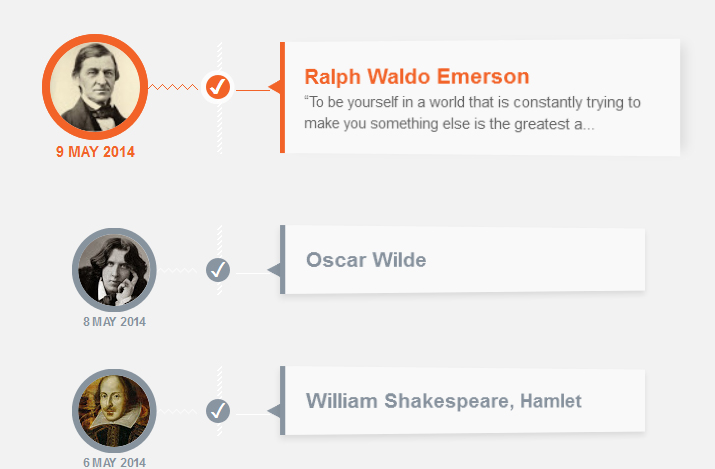This screenshot has height=469, width=715.
Task: Click the gray checkmark next to Shakespeare entry
Action: pyautogui.click(x=218, y=411)
